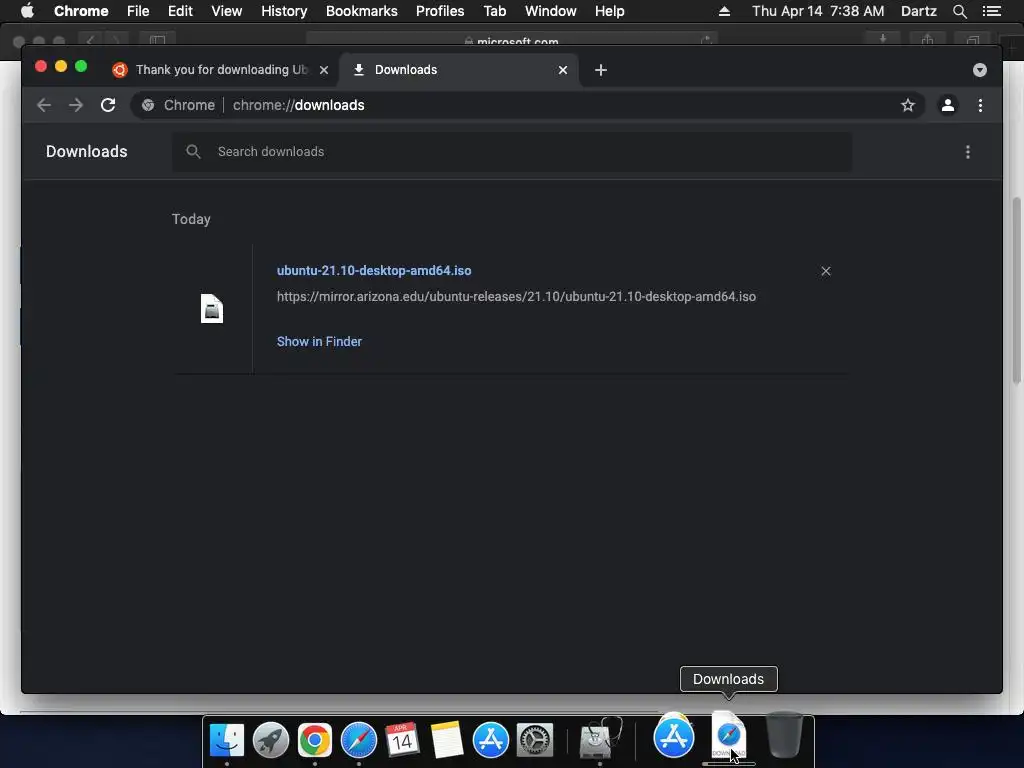
Task: Click the Chrome forward arrow button
Action: 76,105
